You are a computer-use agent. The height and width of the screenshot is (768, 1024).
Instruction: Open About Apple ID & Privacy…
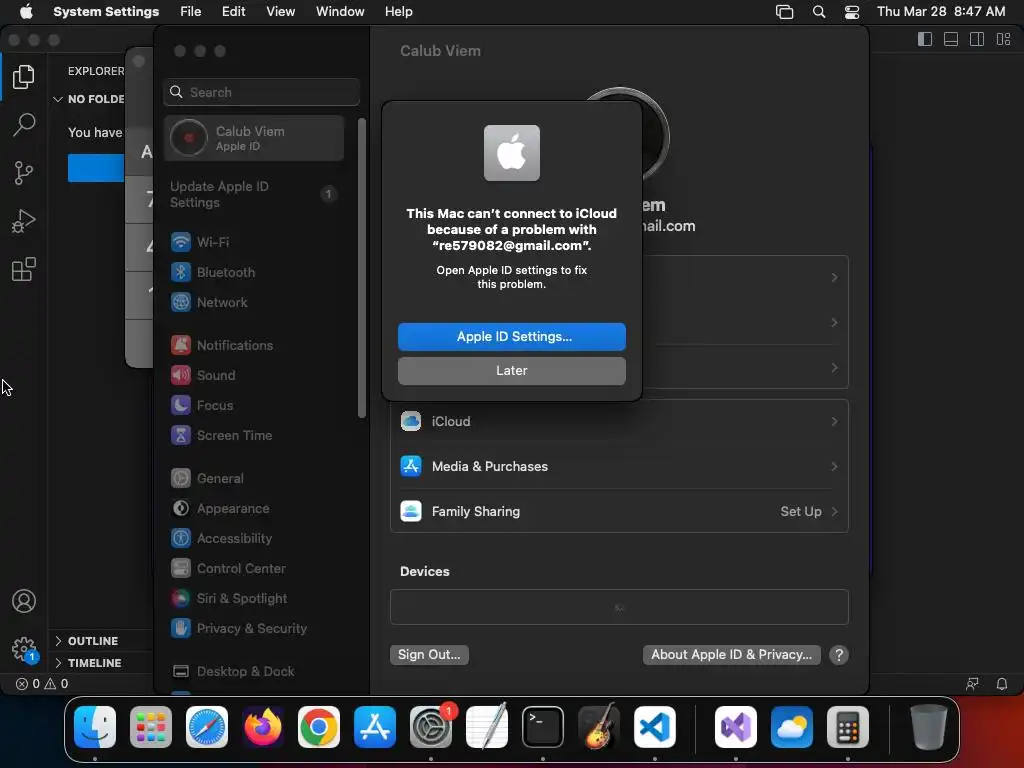[731, 655]
